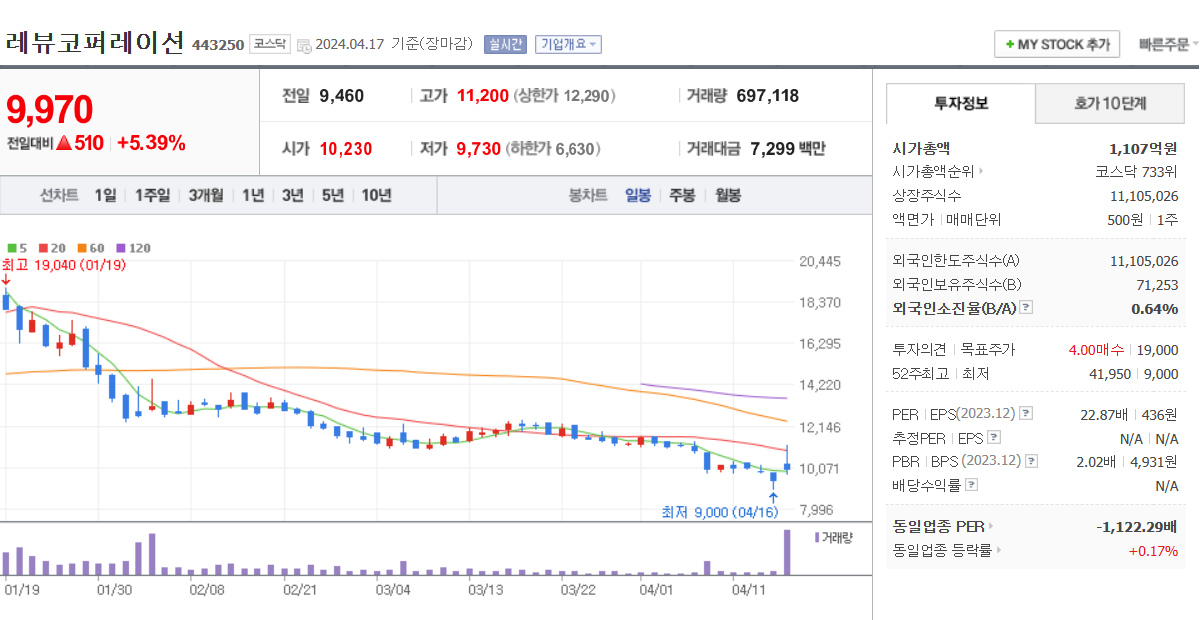Click the 투자의견 4.00매수 value
This screenshot has width=1200, height=620.
point(1096,350)
